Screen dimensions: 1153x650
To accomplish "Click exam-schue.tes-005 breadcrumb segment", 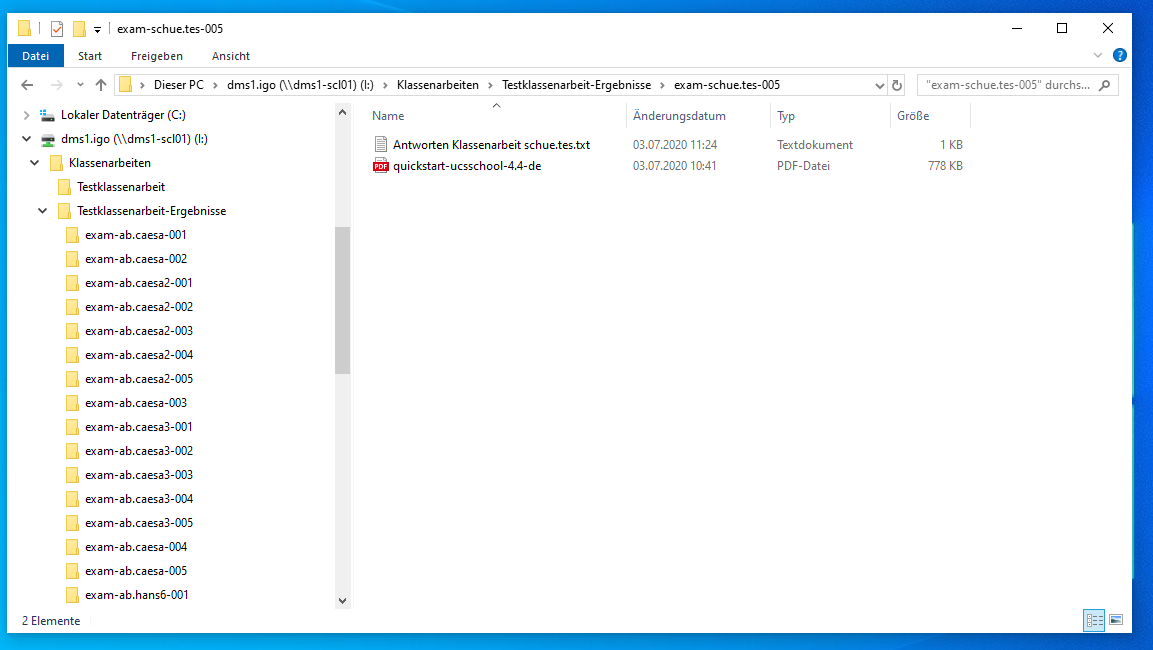I will coord(727,85).
